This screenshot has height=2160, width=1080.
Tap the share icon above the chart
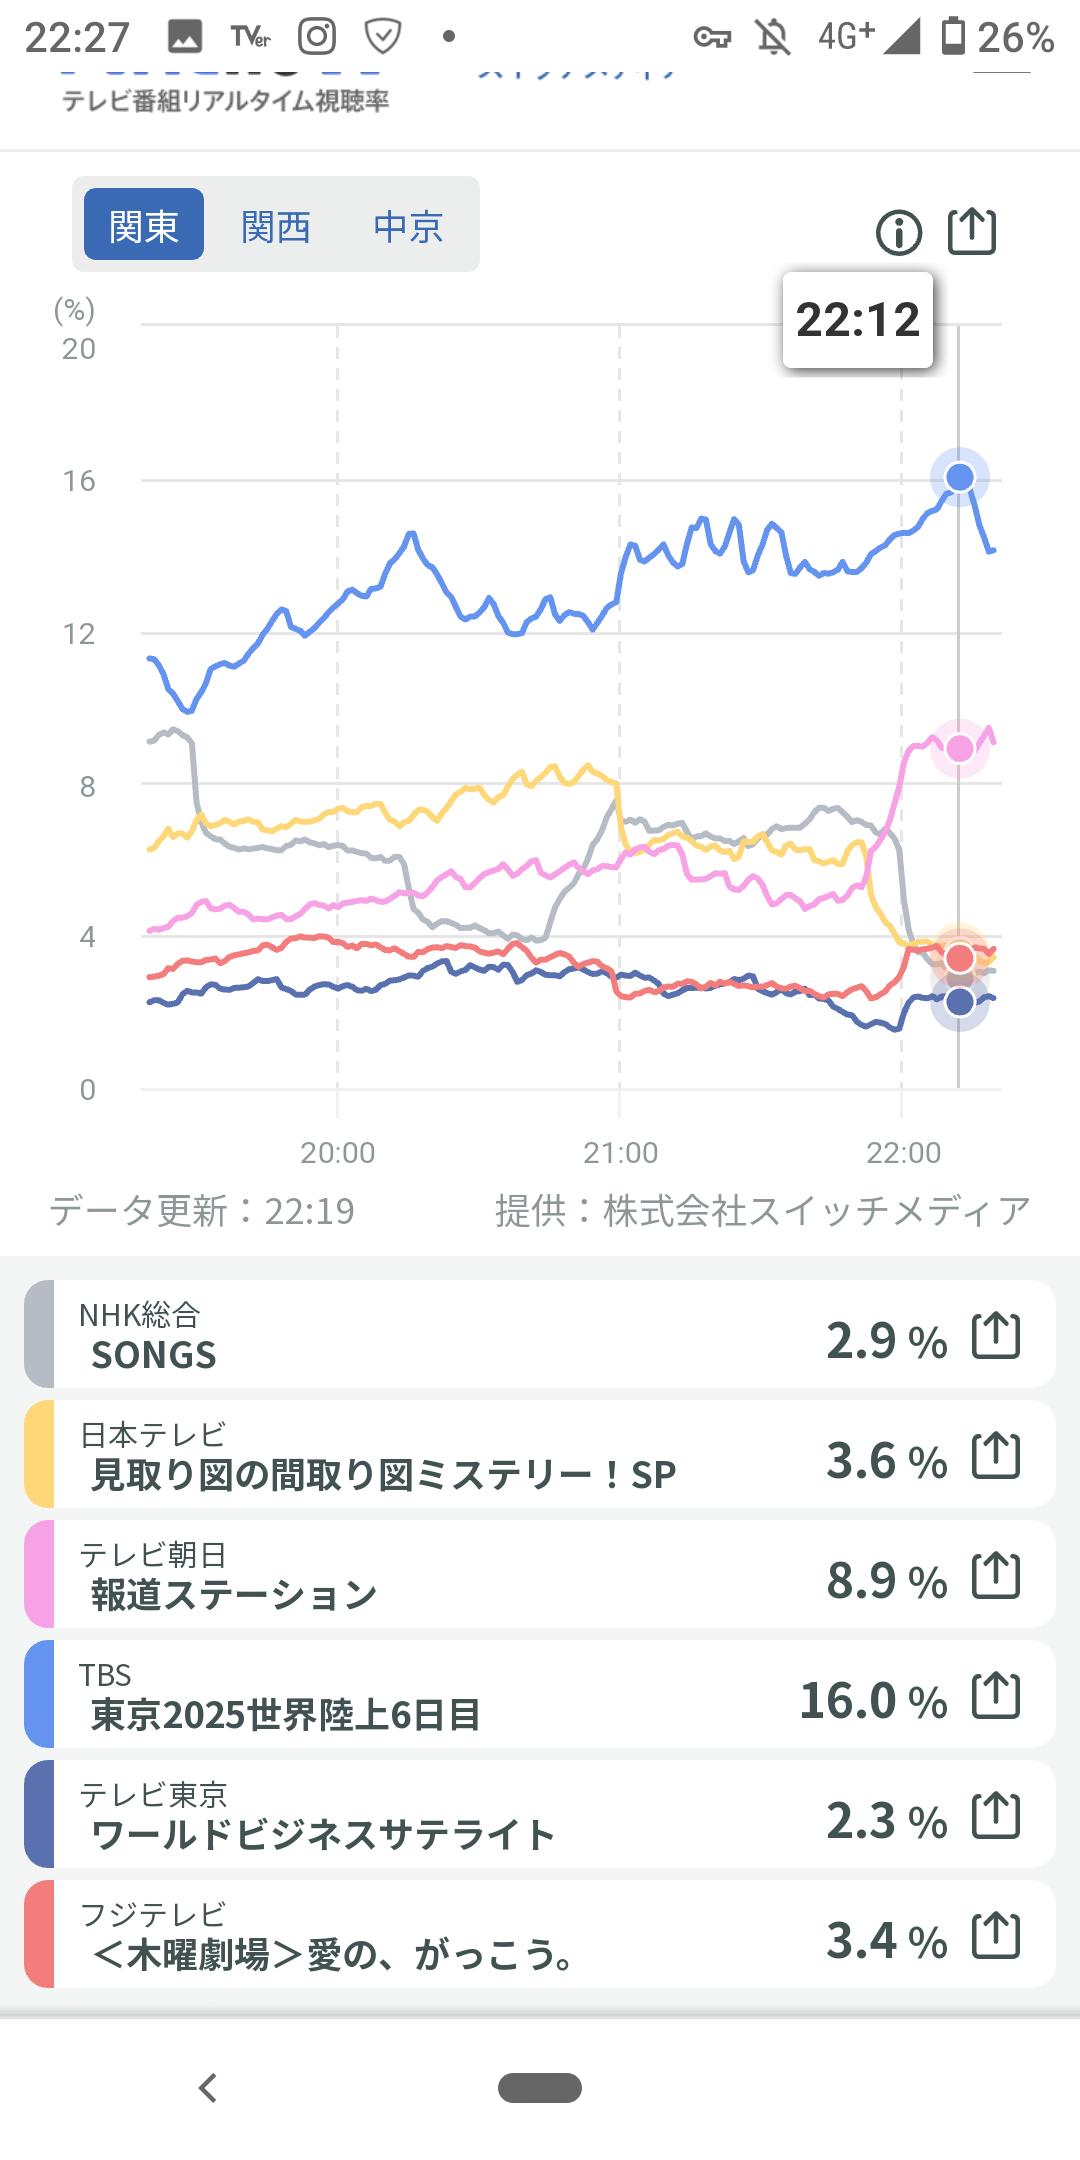point(971,232)
